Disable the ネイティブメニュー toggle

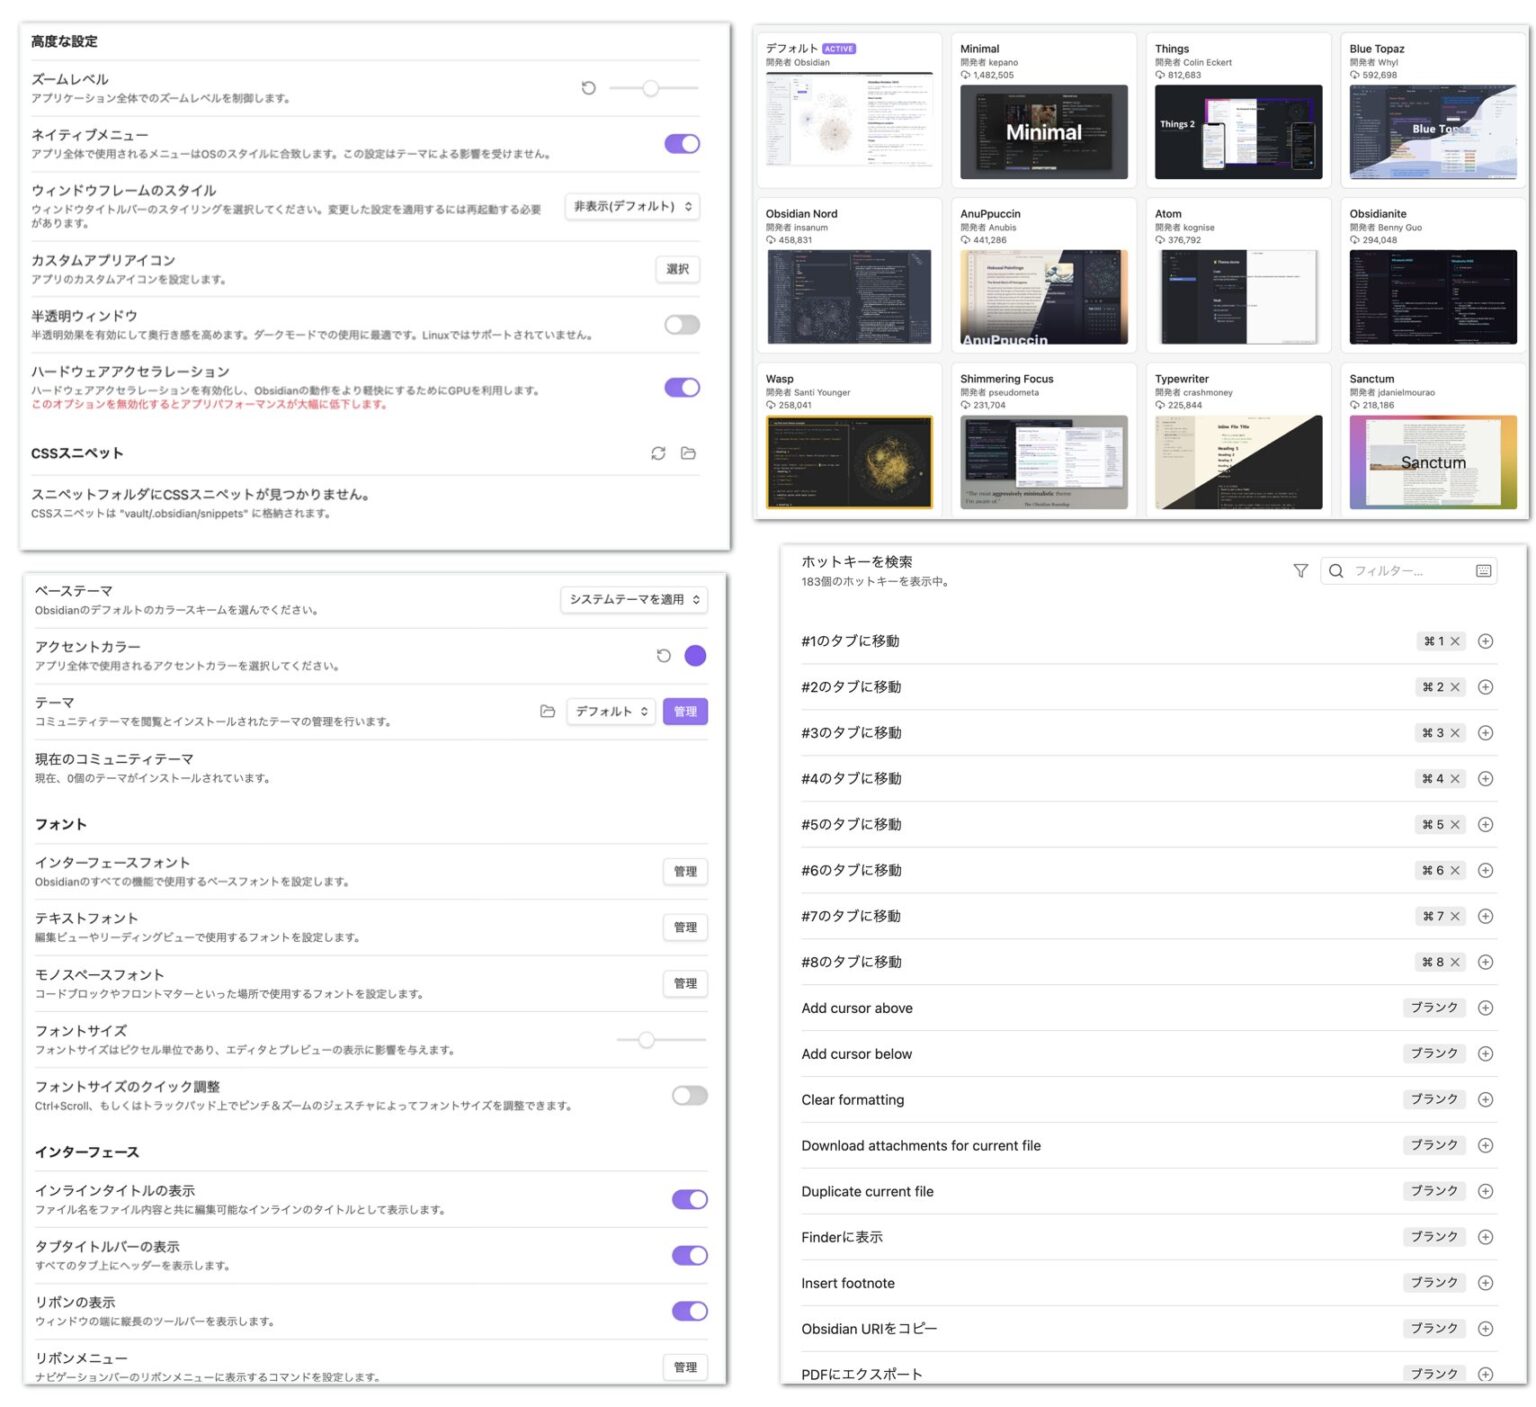click(x=682, y=144)
